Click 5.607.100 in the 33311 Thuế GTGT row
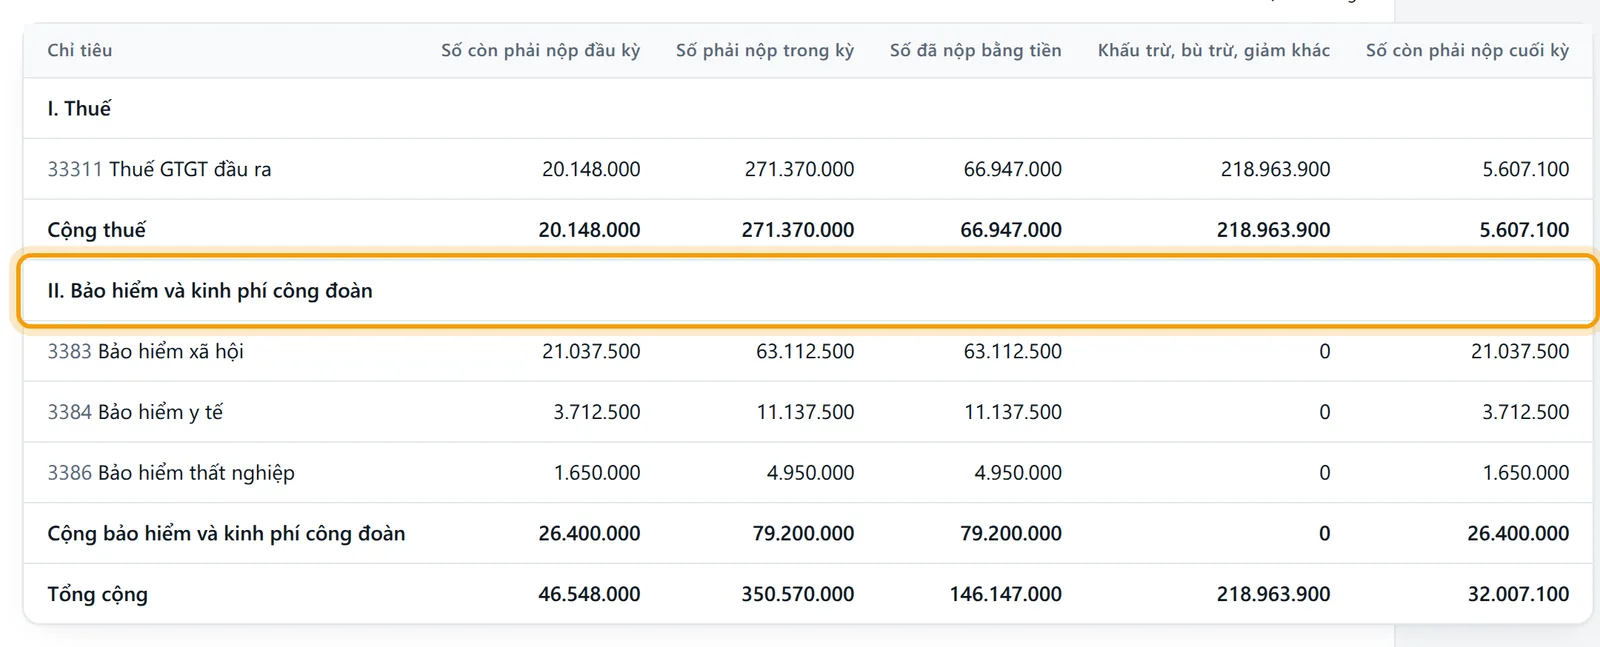The width and height of the screenshot is (1600, 647). point(1525,169)
